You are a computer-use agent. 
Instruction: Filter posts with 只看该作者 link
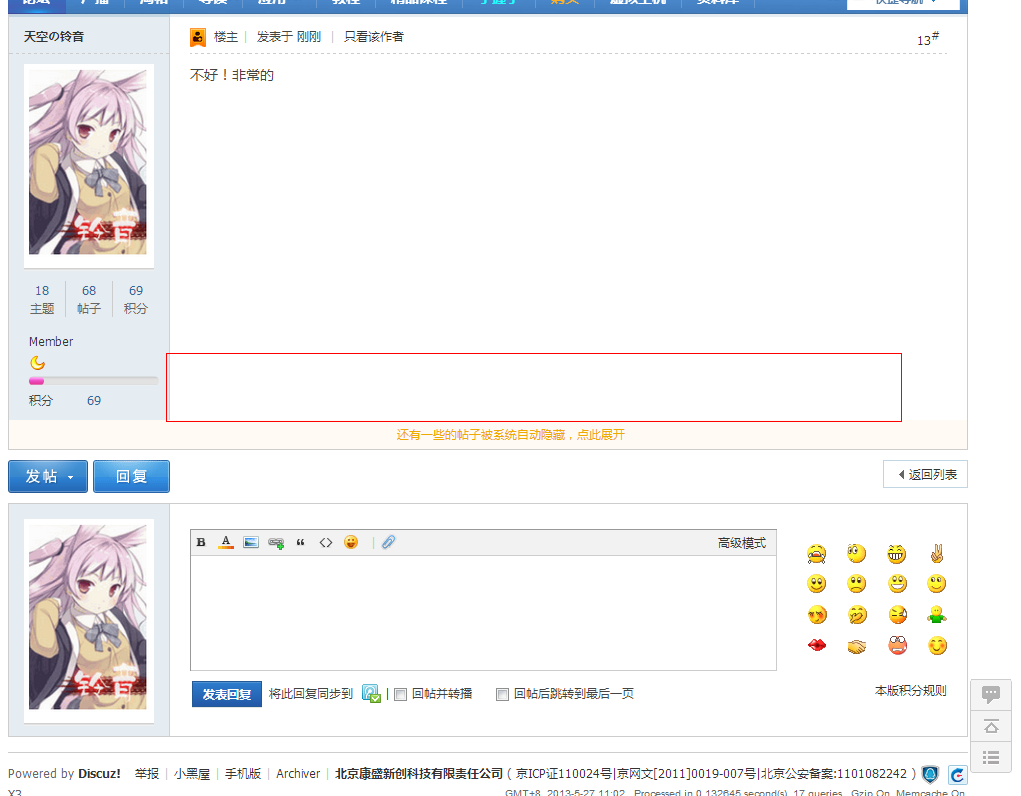point(374,36)
